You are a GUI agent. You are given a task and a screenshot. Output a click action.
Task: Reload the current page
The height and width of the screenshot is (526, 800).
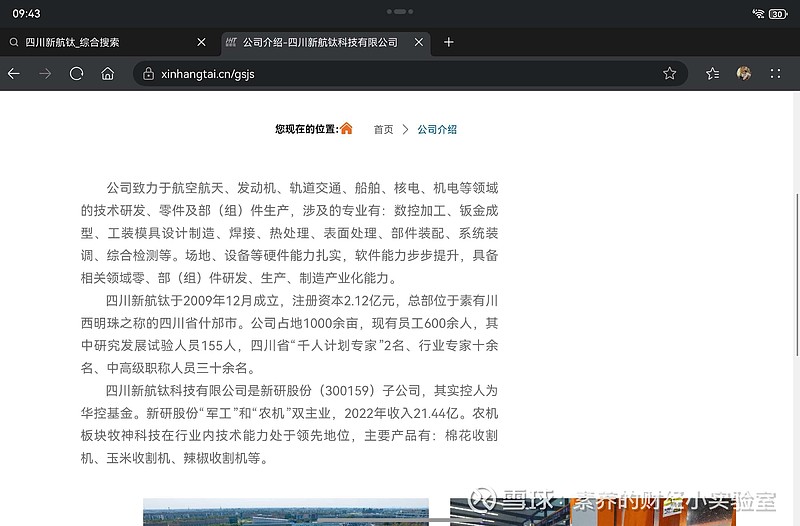tap(77, 74)
